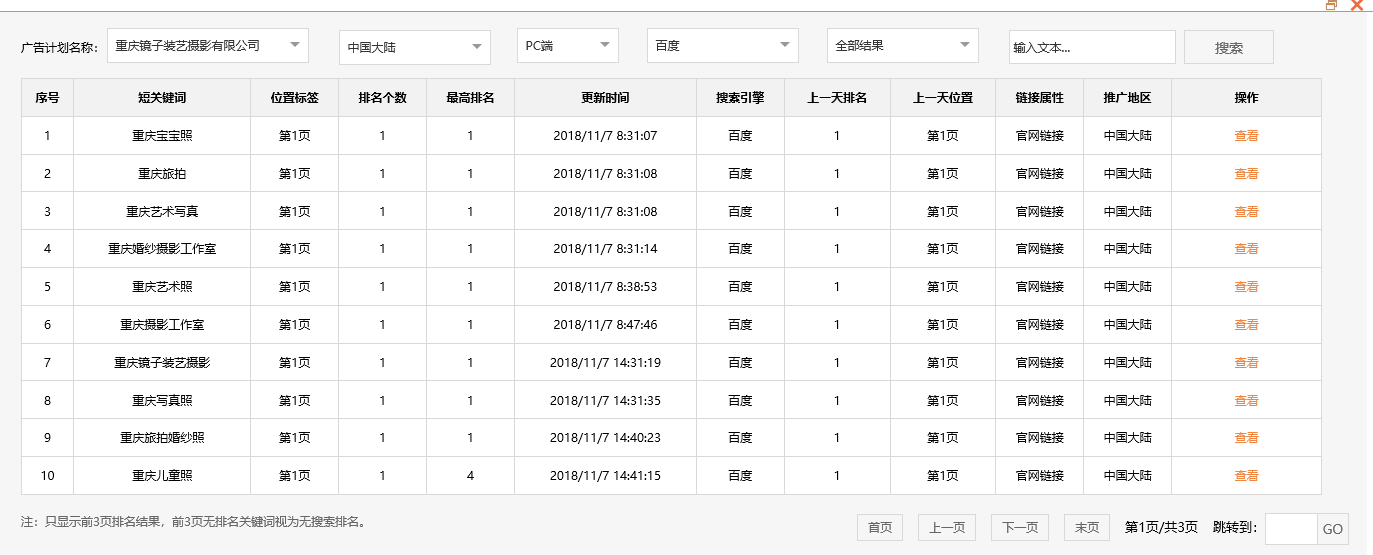
Task: Click the 排名个数 column header
Action: coord(383,98)
